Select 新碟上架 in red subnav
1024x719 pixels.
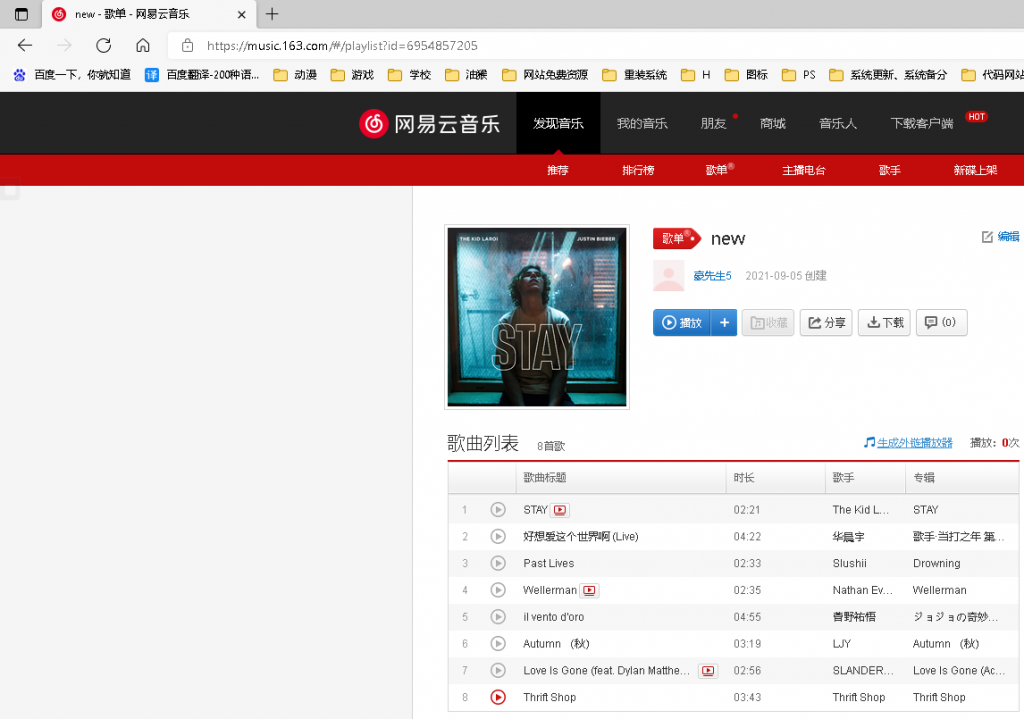pos(975,170)
